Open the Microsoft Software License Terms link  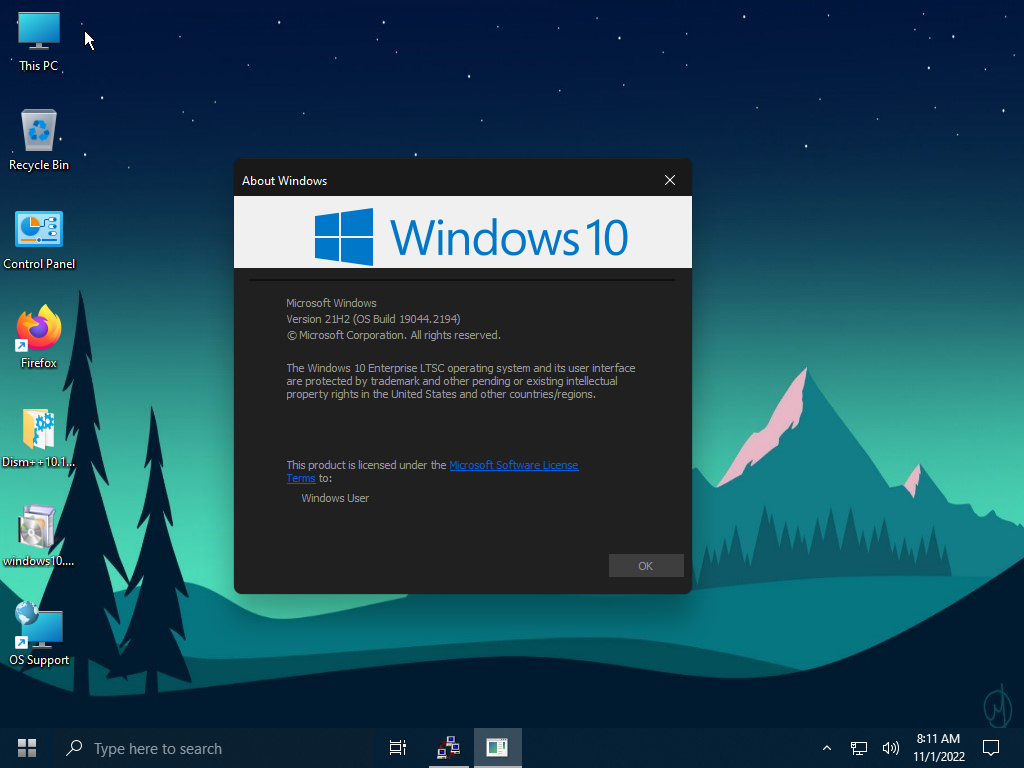513,465
